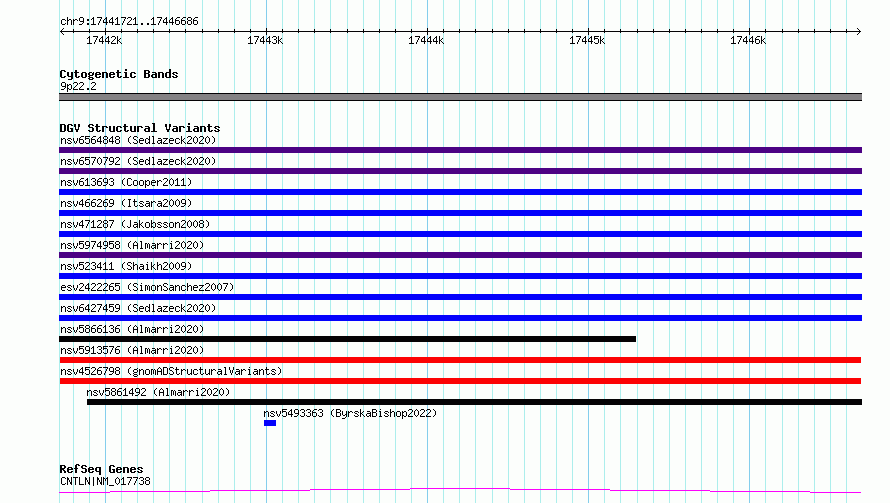Click the 17443k ruler tick label
The image size is (890, 503).
point(265,40)
